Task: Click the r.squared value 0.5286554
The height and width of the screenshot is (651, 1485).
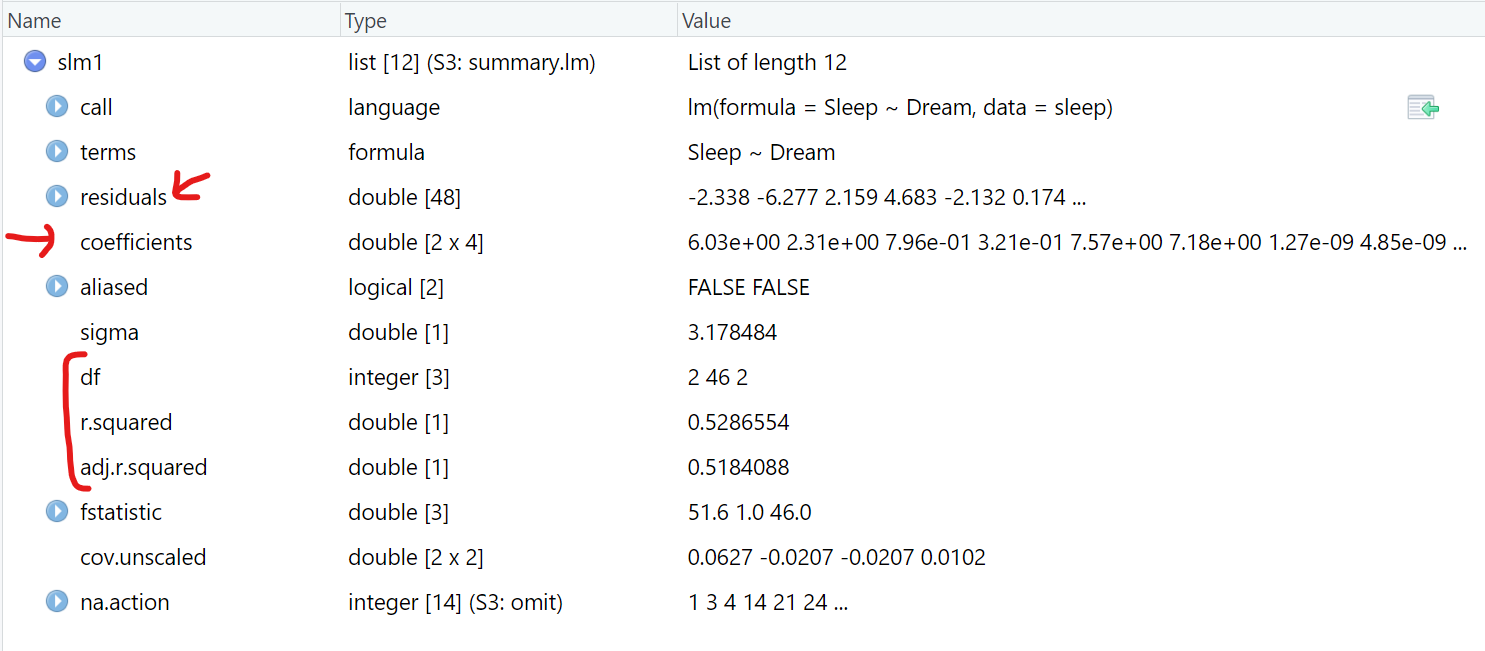Action: point(738,422)
